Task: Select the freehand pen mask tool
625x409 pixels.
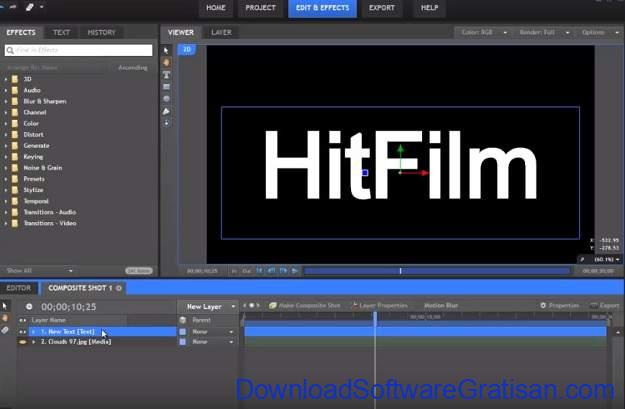Action: 166,111
